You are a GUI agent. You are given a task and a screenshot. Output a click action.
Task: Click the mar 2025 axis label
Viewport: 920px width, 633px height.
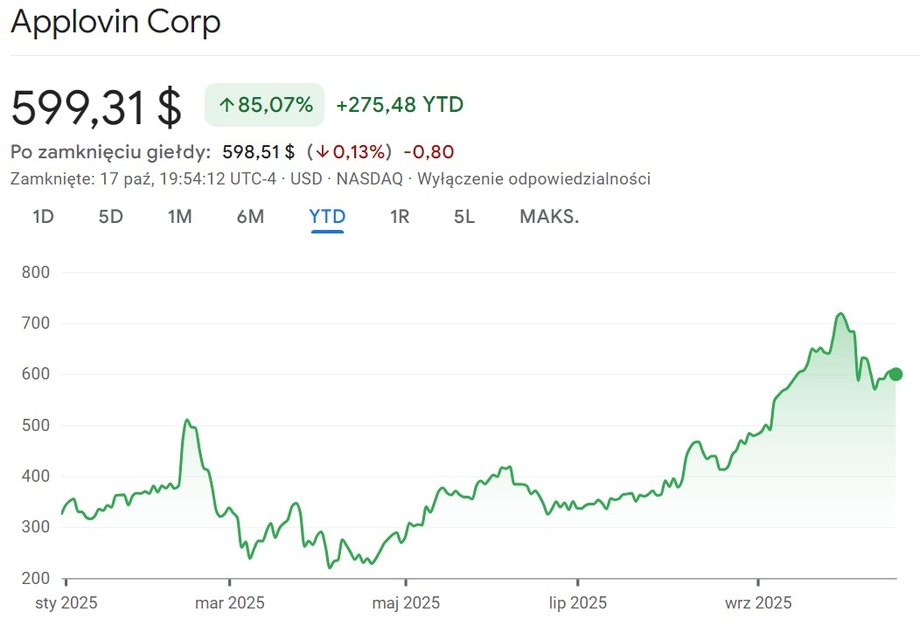tap(229, 603)
